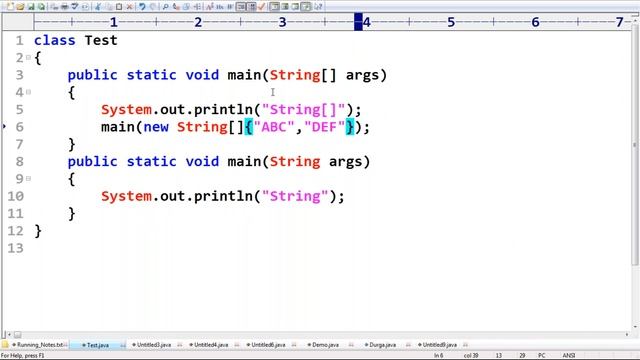The height and width of the screenshot is (360, 640).
Task: Click the Paste clipboard icon
Action: [x=119, y=7]
